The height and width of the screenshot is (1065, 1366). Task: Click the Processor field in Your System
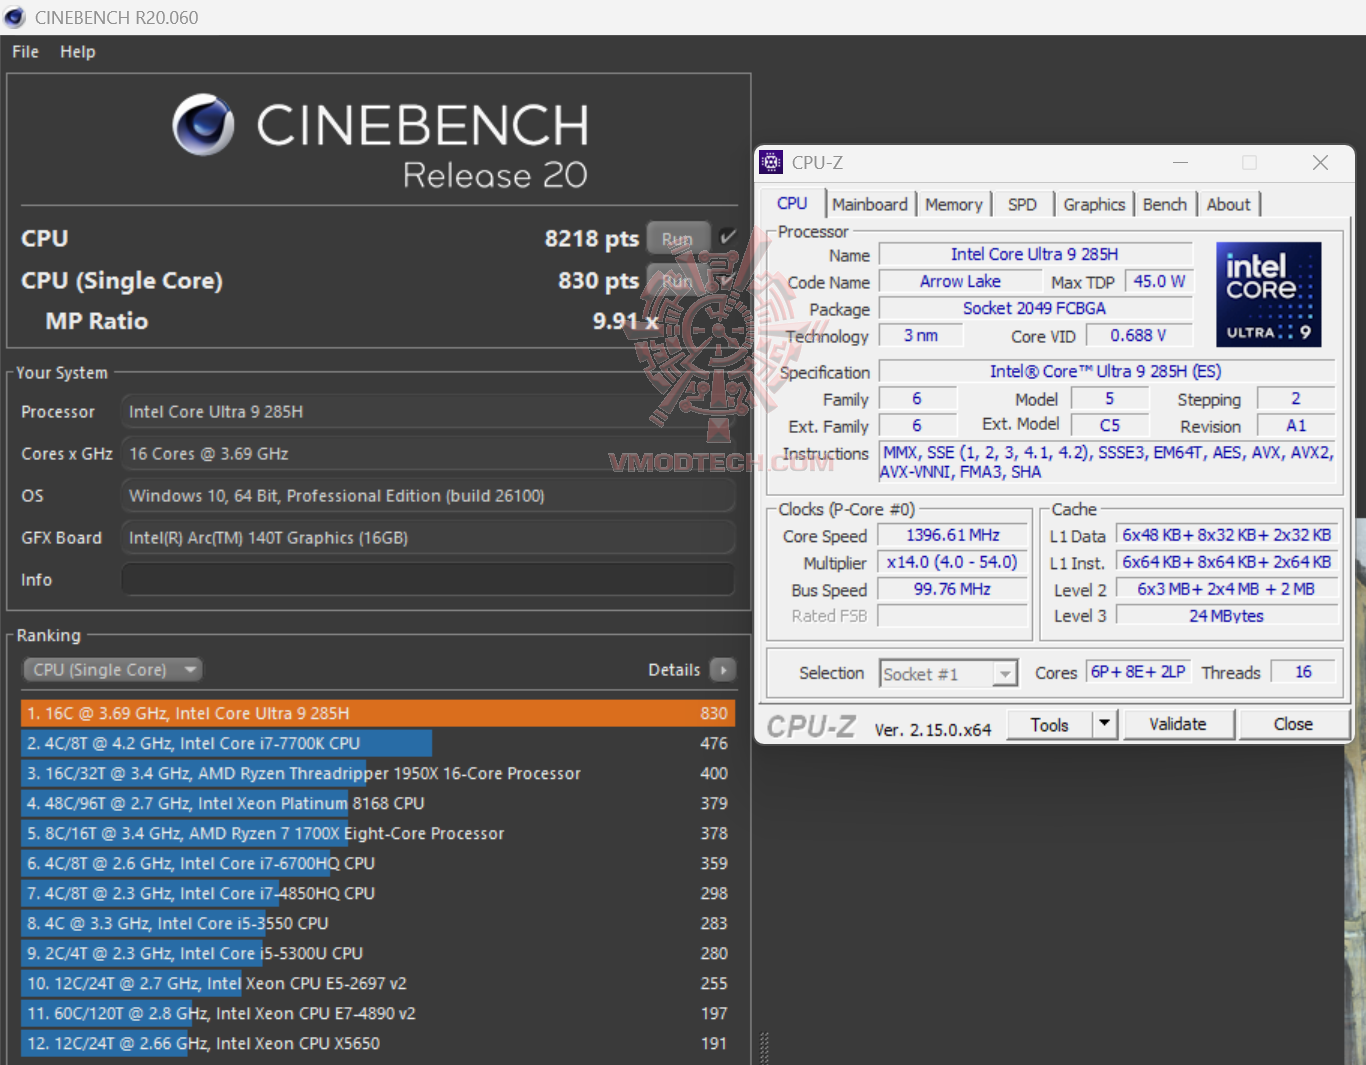click(x=428, y=412)
